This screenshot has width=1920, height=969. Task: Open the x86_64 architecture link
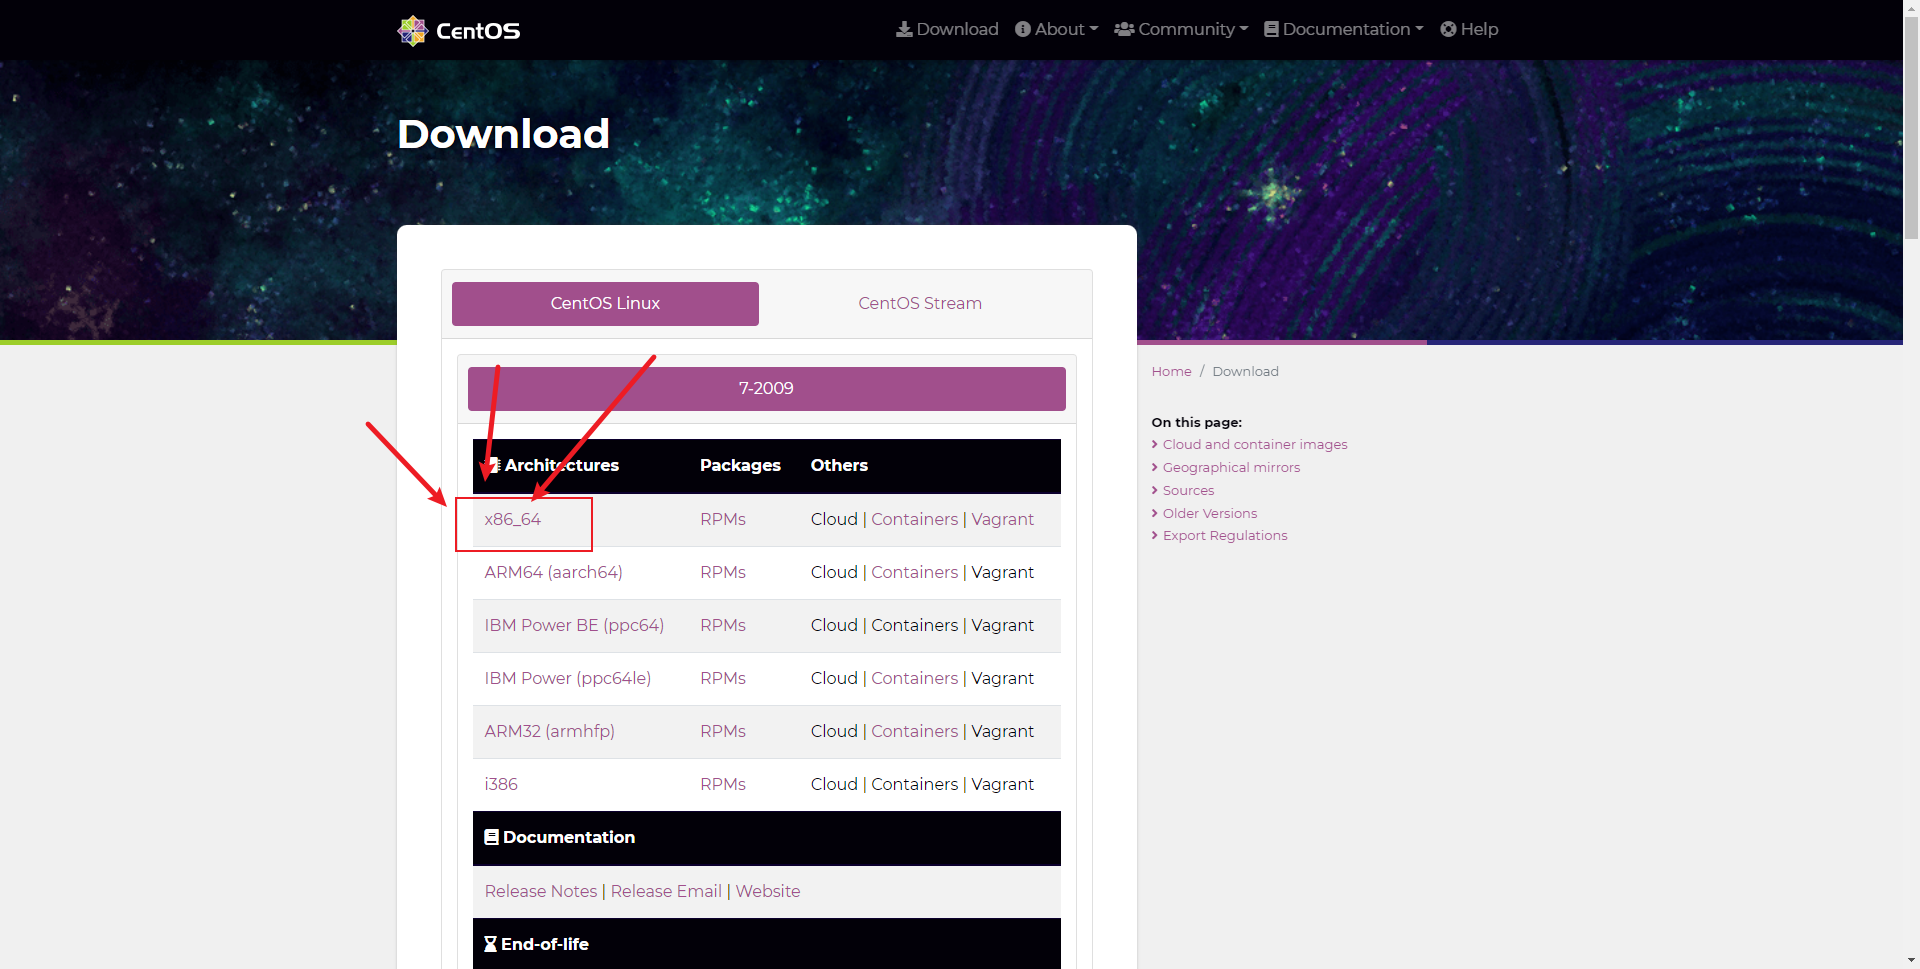coord(512,519)
